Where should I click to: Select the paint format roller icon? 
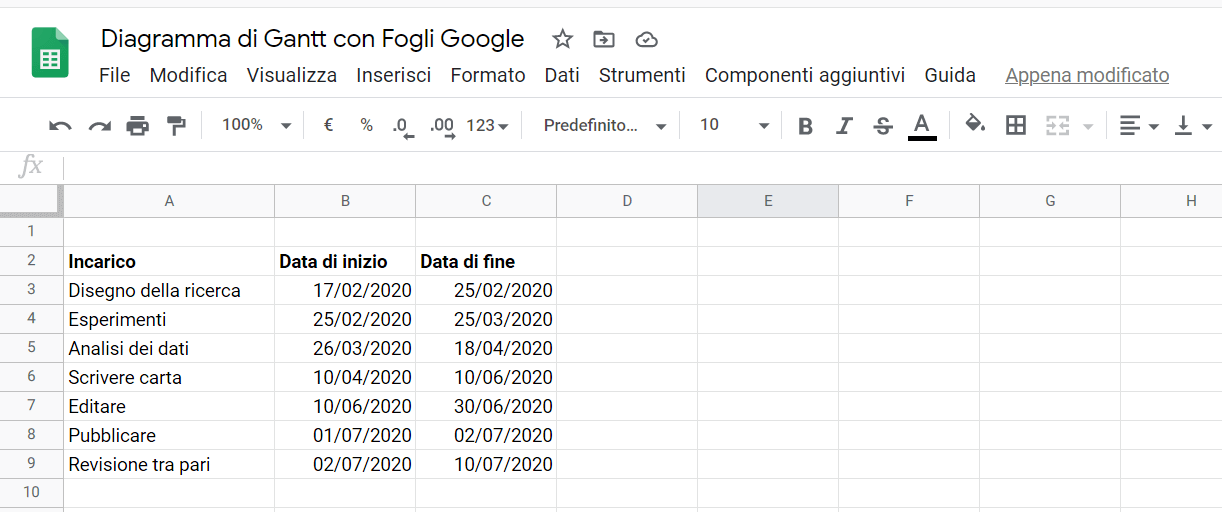tap(176, 125)
